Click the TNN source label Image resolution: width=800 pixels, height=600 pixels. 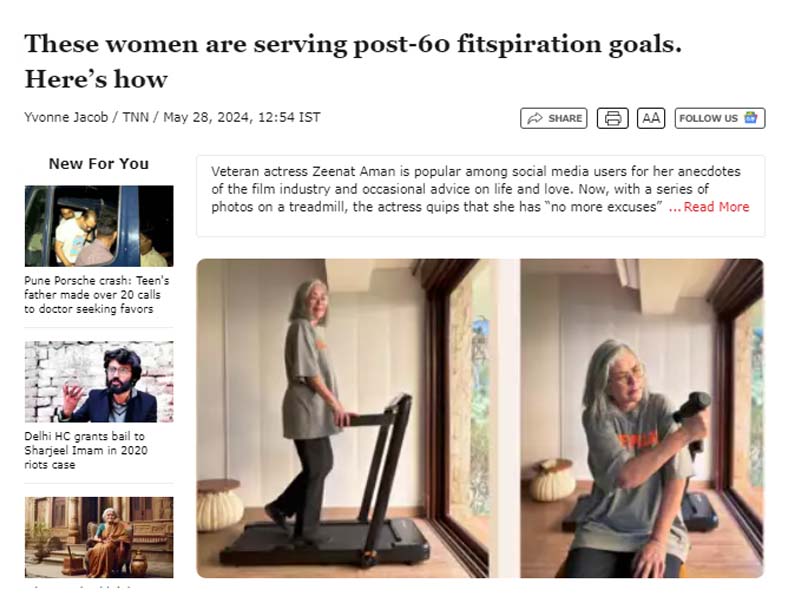pos(136,117)
